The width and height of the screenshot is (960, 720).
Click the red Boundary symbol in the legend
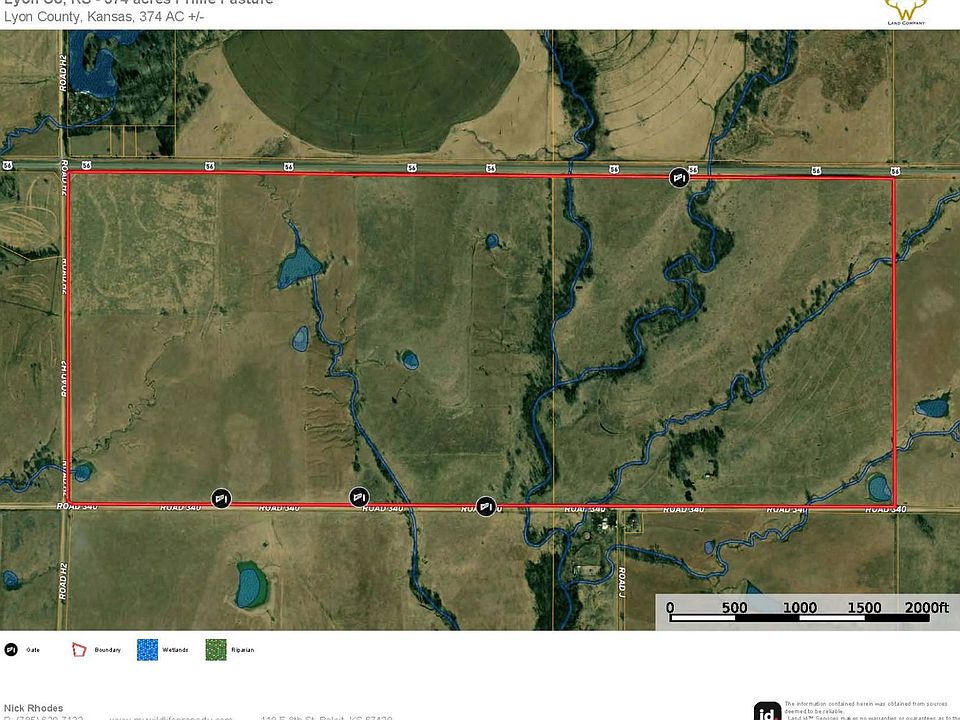point(79,649)
